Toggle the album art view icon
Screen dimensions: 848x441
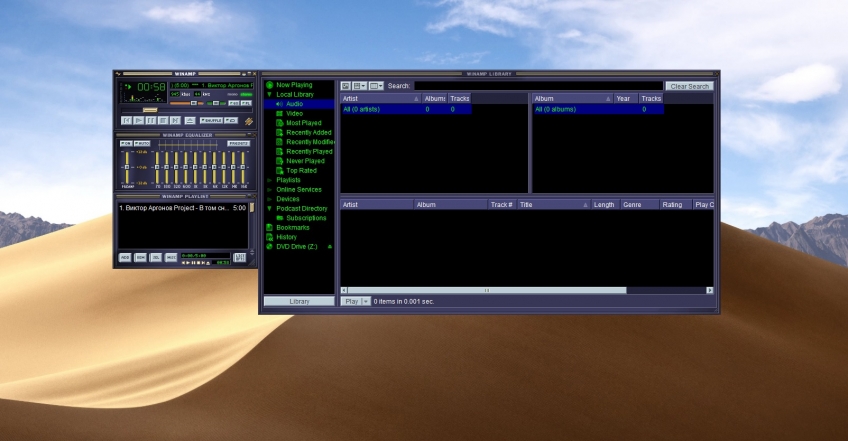point(346,86)
